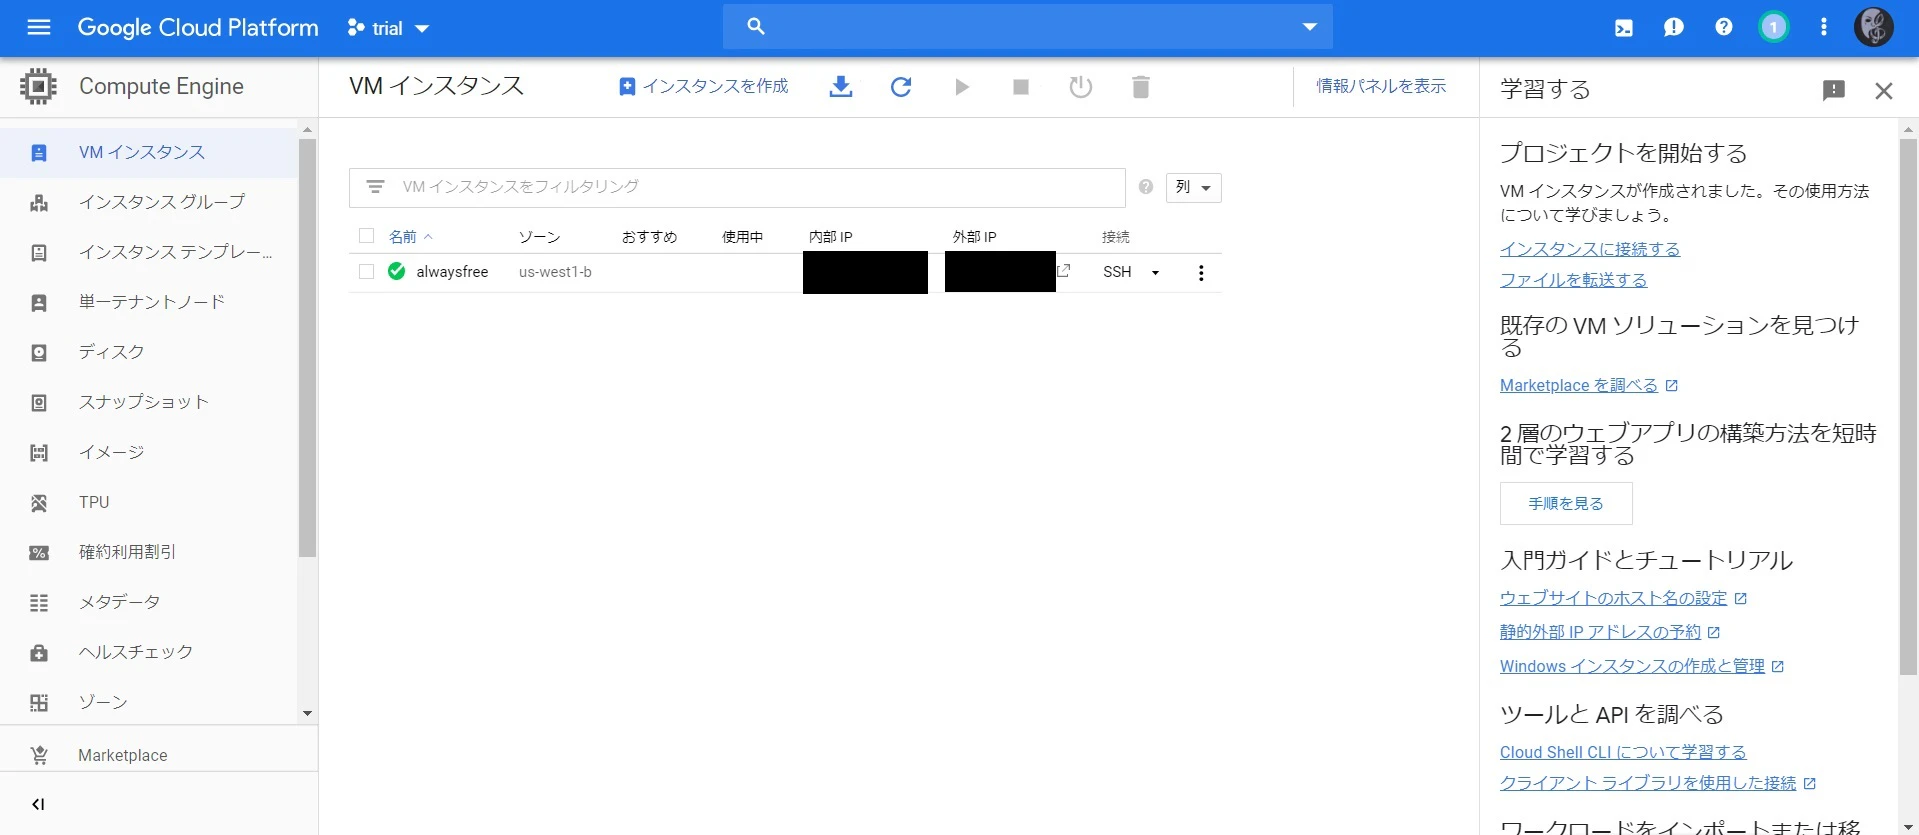
Task: Activate Cloud Shell icon
Action: [x=1624, y=28]
